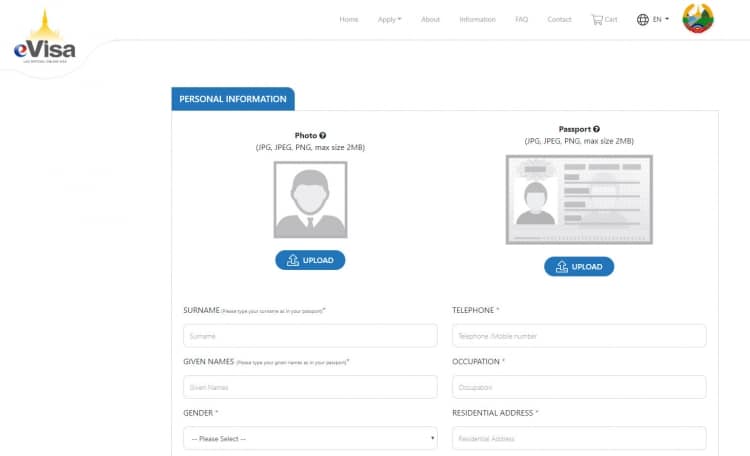Focus the Given Names field
This screenshot has width=750, height=456.
click(x=310, y=387)
